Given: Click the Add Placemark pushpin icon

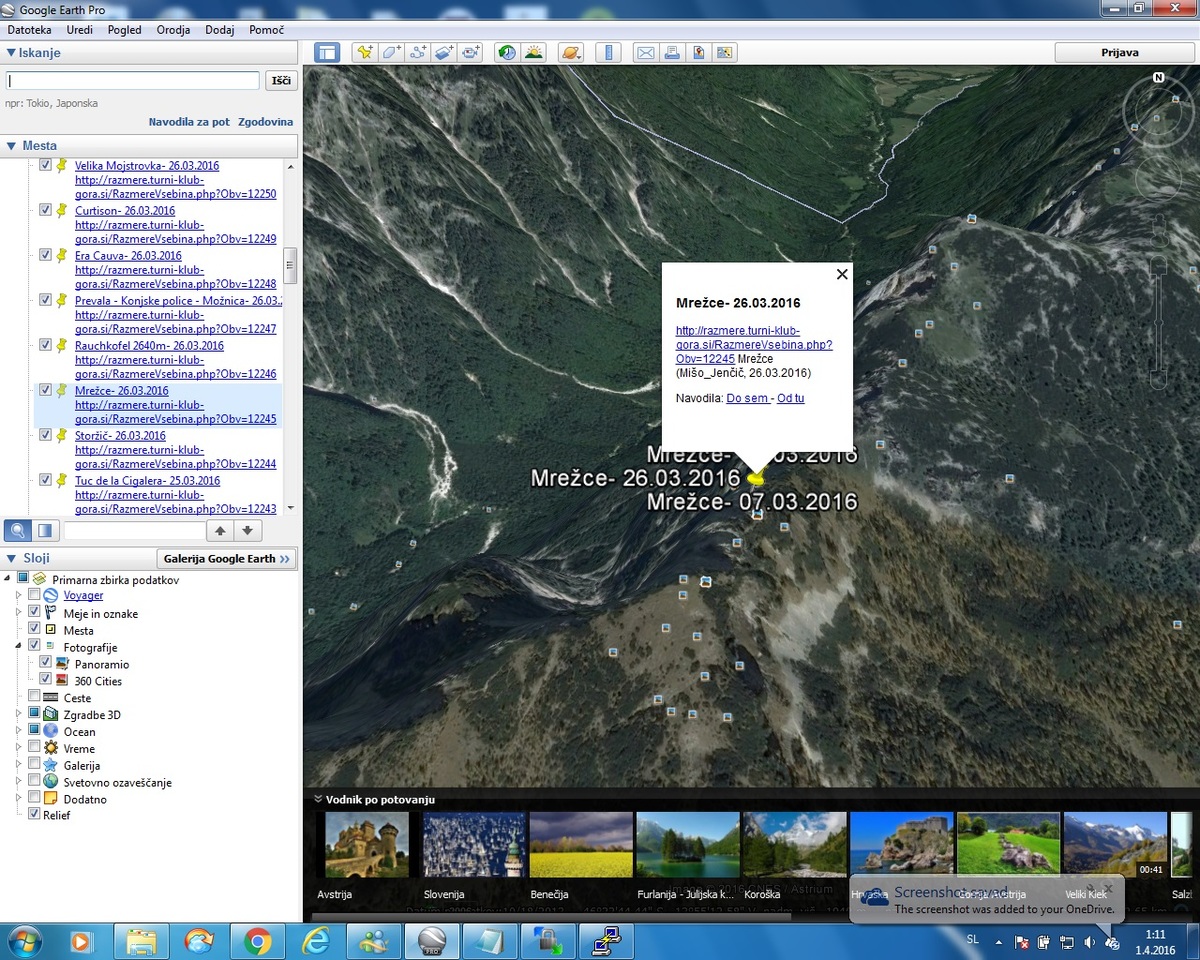Looking at the screenshot, I should coord(365,53).
